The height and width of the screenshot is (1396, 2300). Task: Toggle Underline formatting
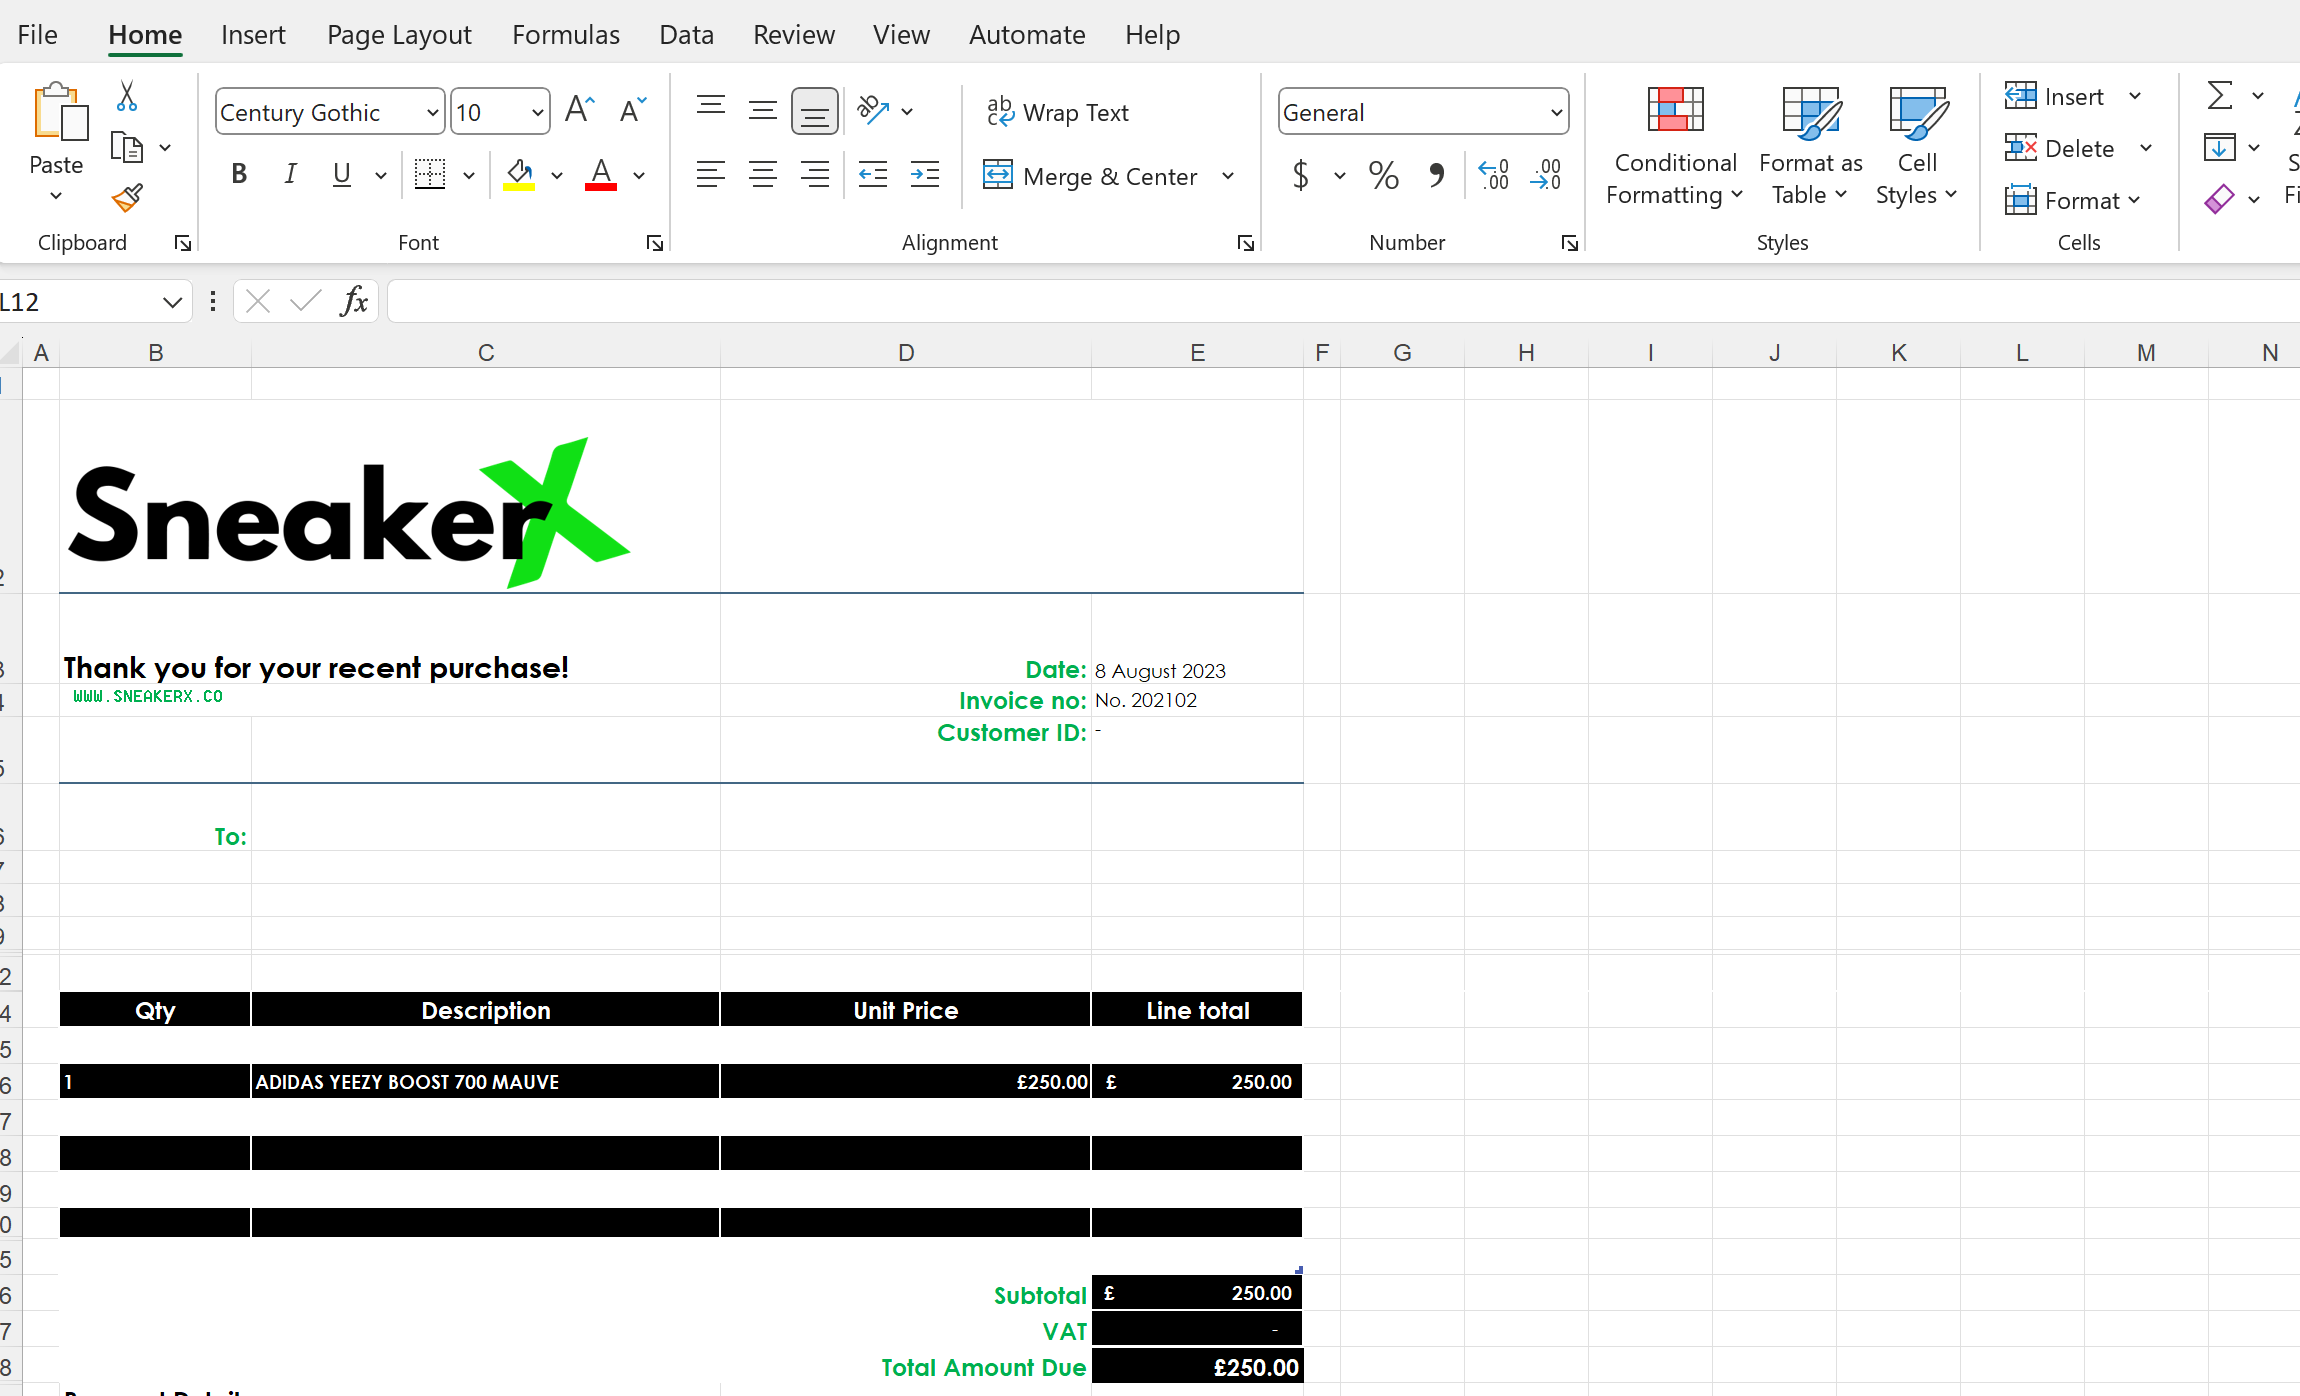click(x=342, y=174)
